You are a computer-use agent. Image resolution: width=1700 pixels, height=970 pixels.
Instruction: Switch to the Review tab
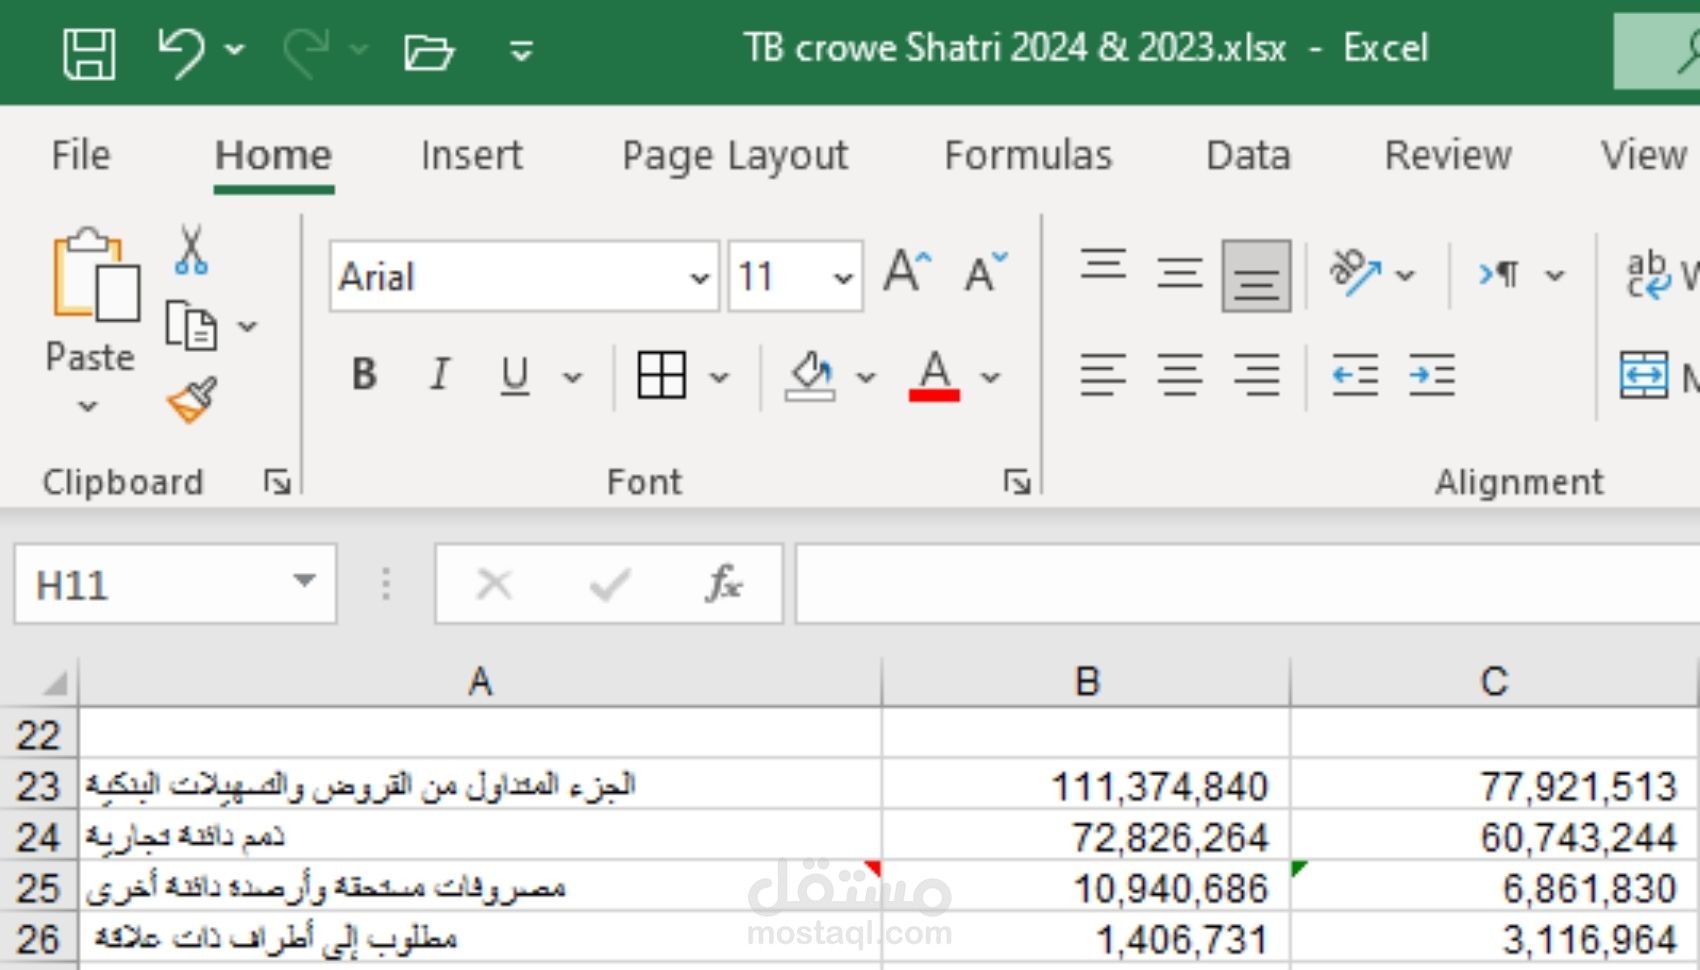(x=1448, y=155)
